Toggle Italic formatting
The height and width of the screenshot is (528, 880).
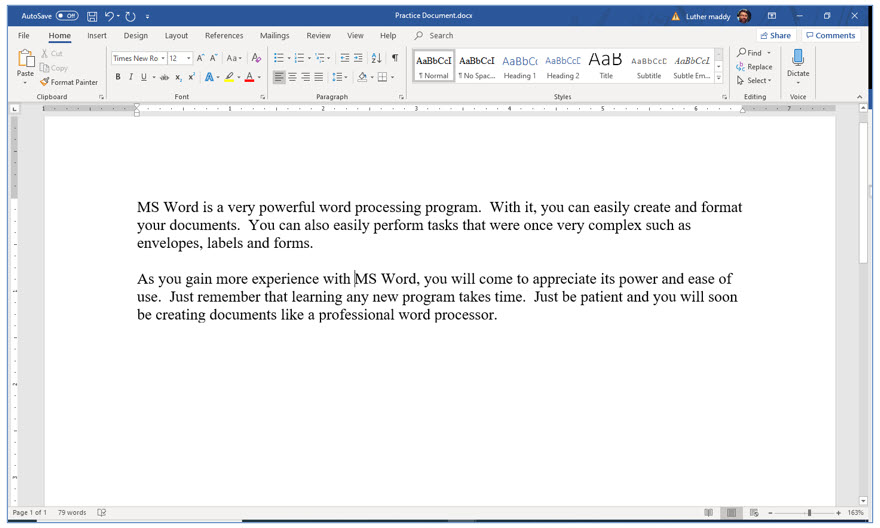[131, 77]
